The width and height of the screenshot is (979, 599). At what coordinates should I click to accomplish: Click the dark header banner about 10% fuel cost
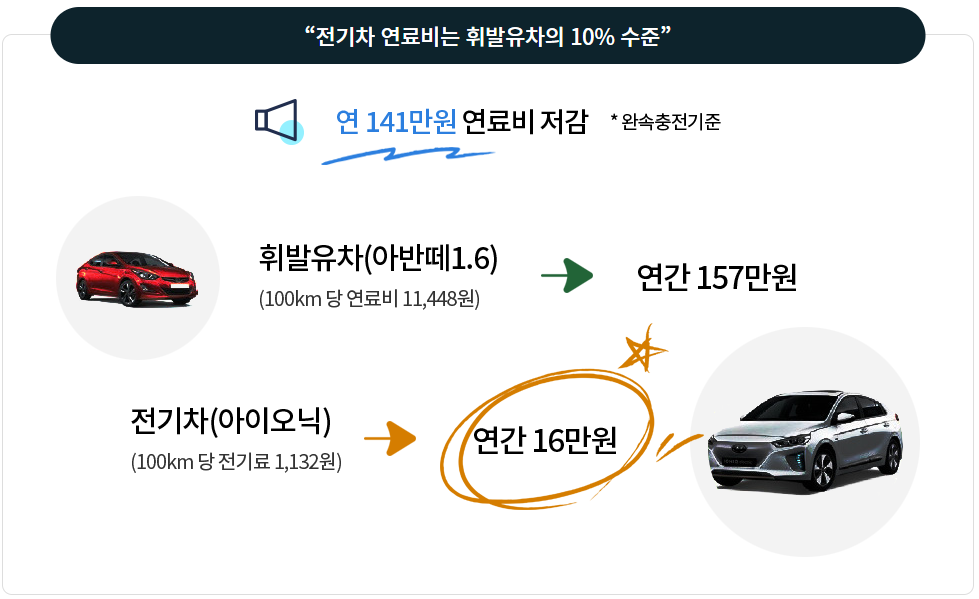[x=488, y=36]
